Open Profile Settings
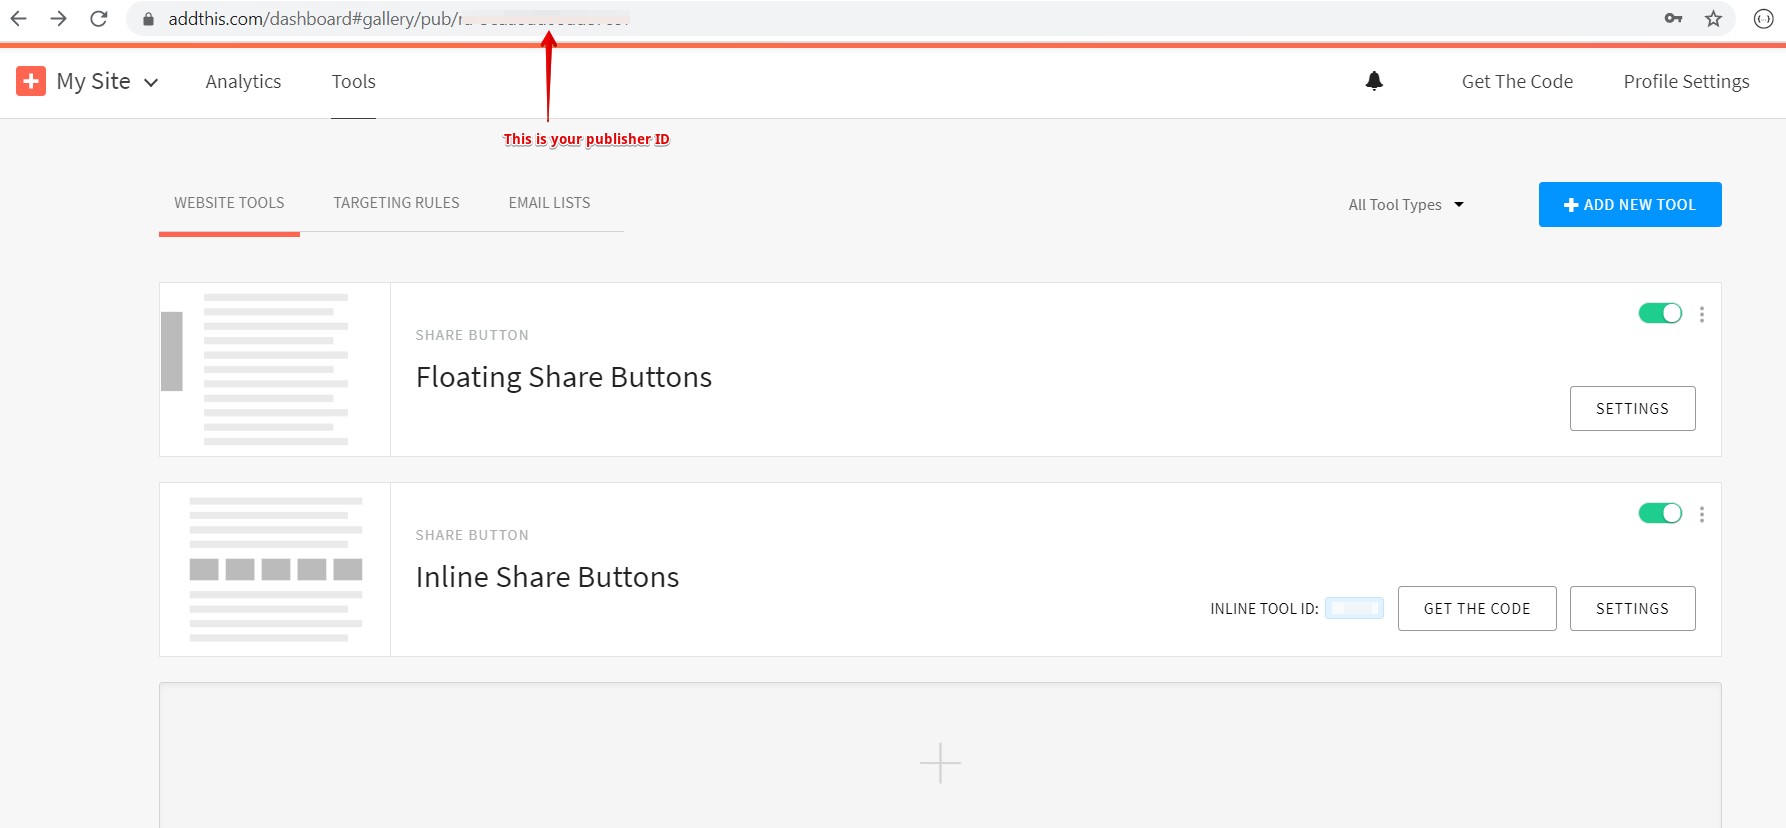This screenshot has height=828, width=1786. coord(1686,82)
